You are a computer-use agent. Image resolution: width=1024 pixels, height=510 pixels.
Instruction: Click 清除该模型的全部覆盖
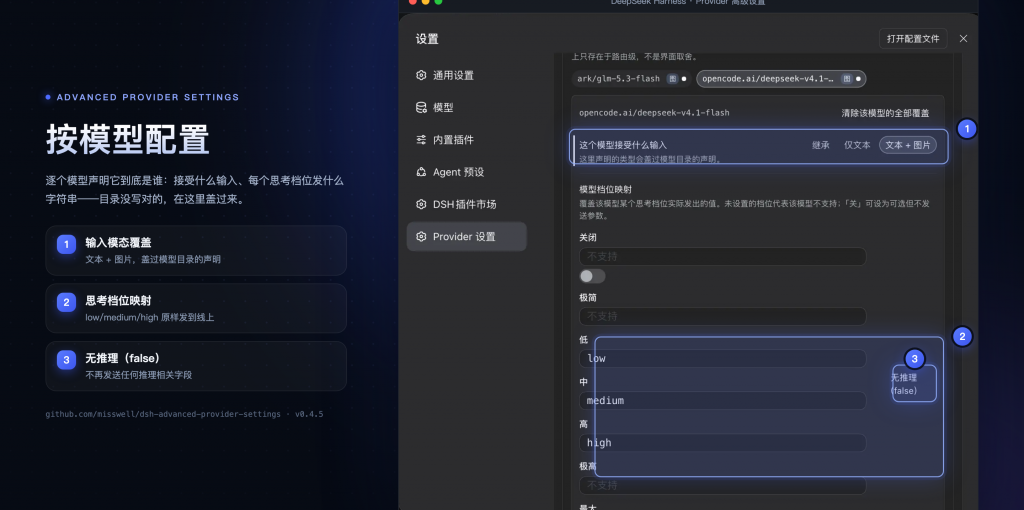click(x=885, y=113)
